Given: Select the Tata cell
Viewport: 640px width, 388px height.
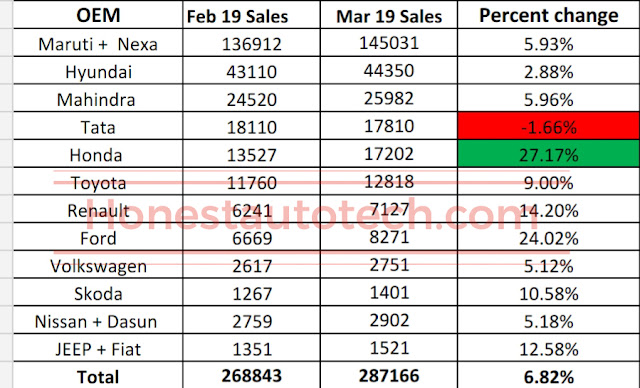Looking at the screenshot, I should pos(98,126).
